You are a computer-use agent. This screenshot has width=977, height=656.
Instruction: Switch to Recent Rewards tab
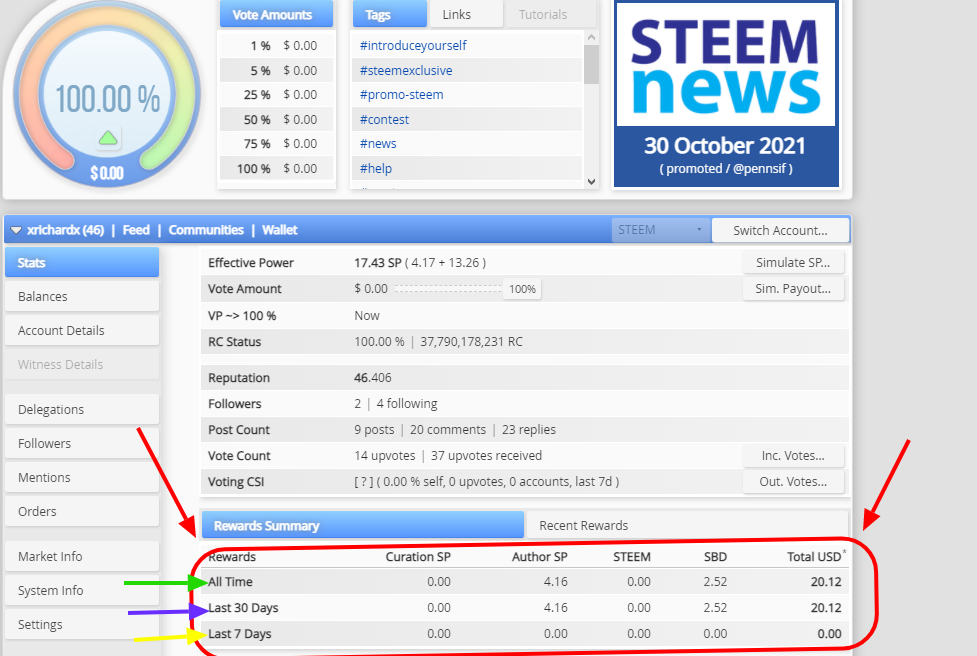coord(687,525)
